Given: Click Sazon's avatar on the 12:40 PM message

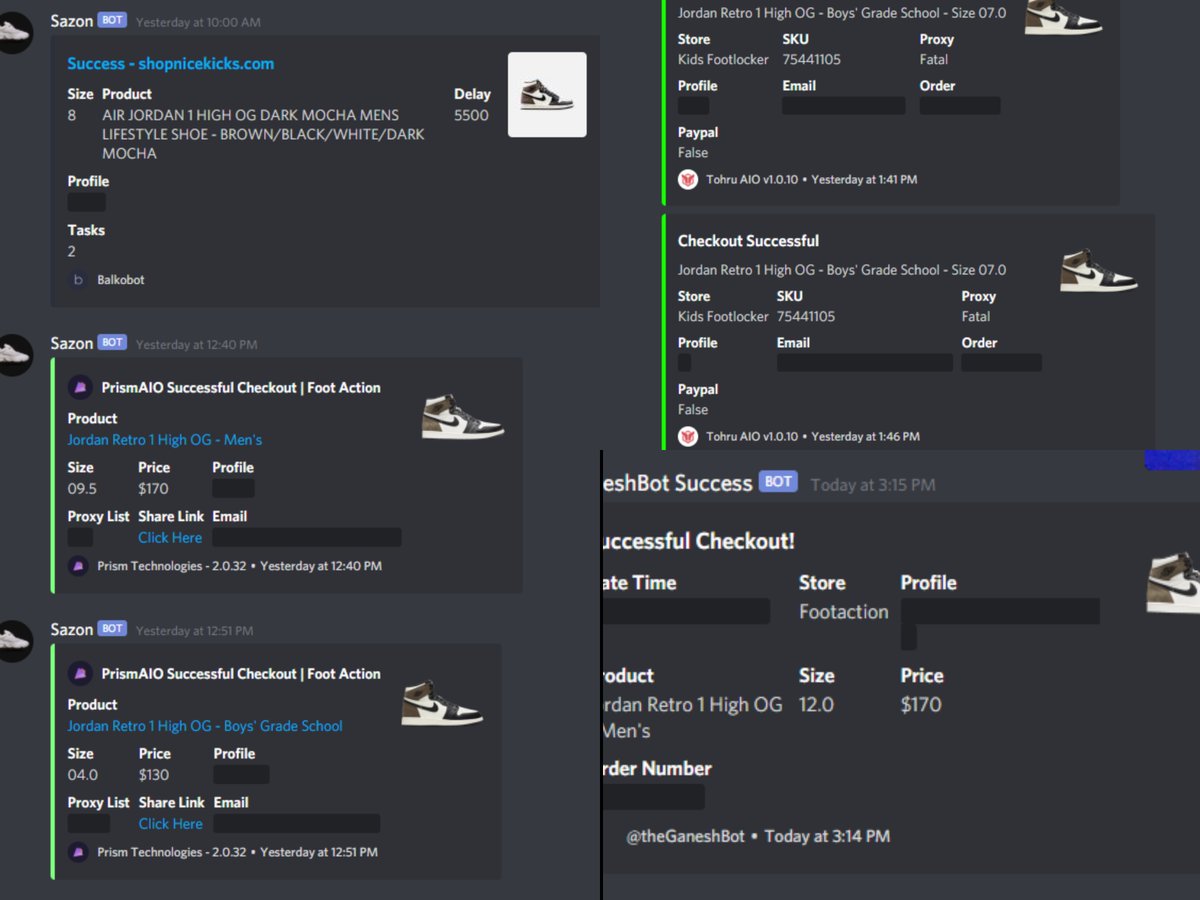Looking at the screenshot, I should point(15,355).
